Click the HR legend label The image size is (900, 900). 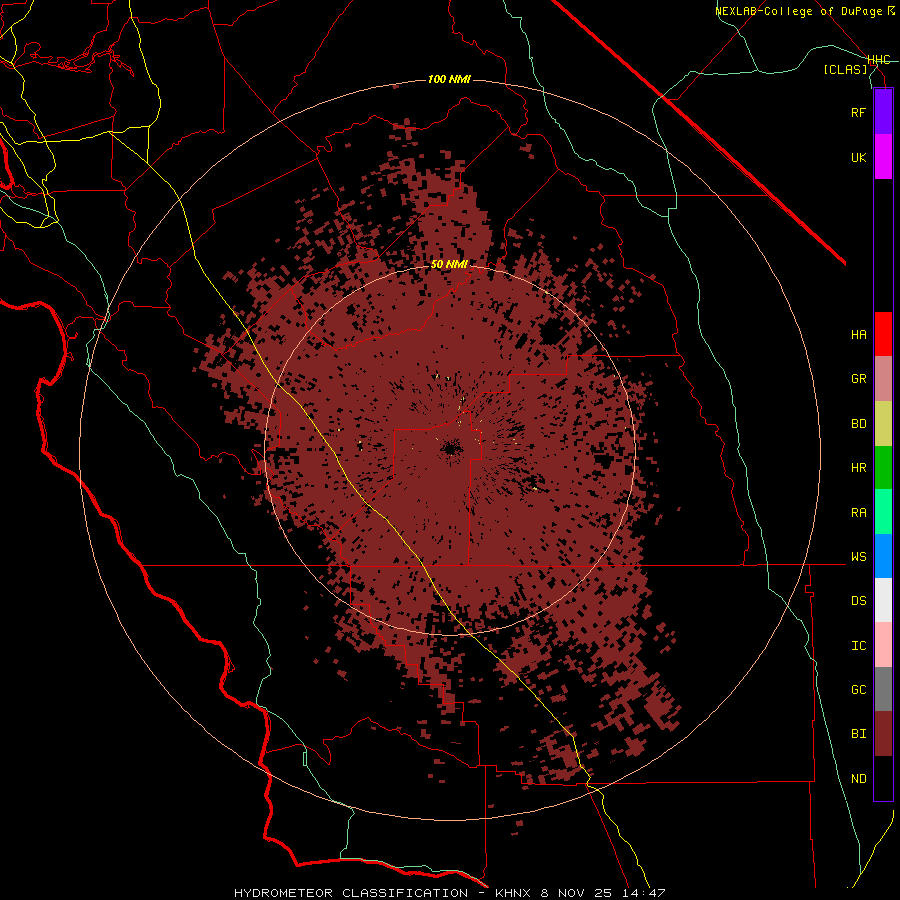858,468
